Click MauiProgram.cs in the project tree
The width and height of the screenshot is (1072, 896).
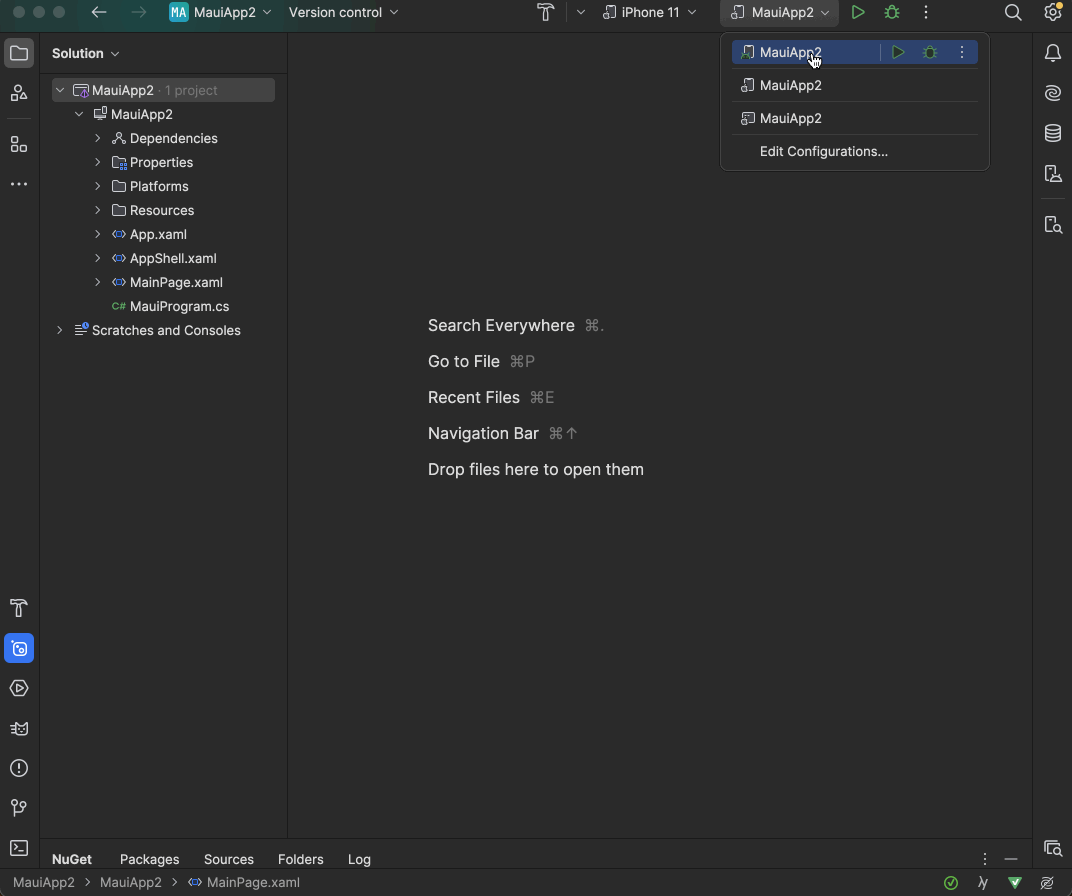[x=180, y=306]
